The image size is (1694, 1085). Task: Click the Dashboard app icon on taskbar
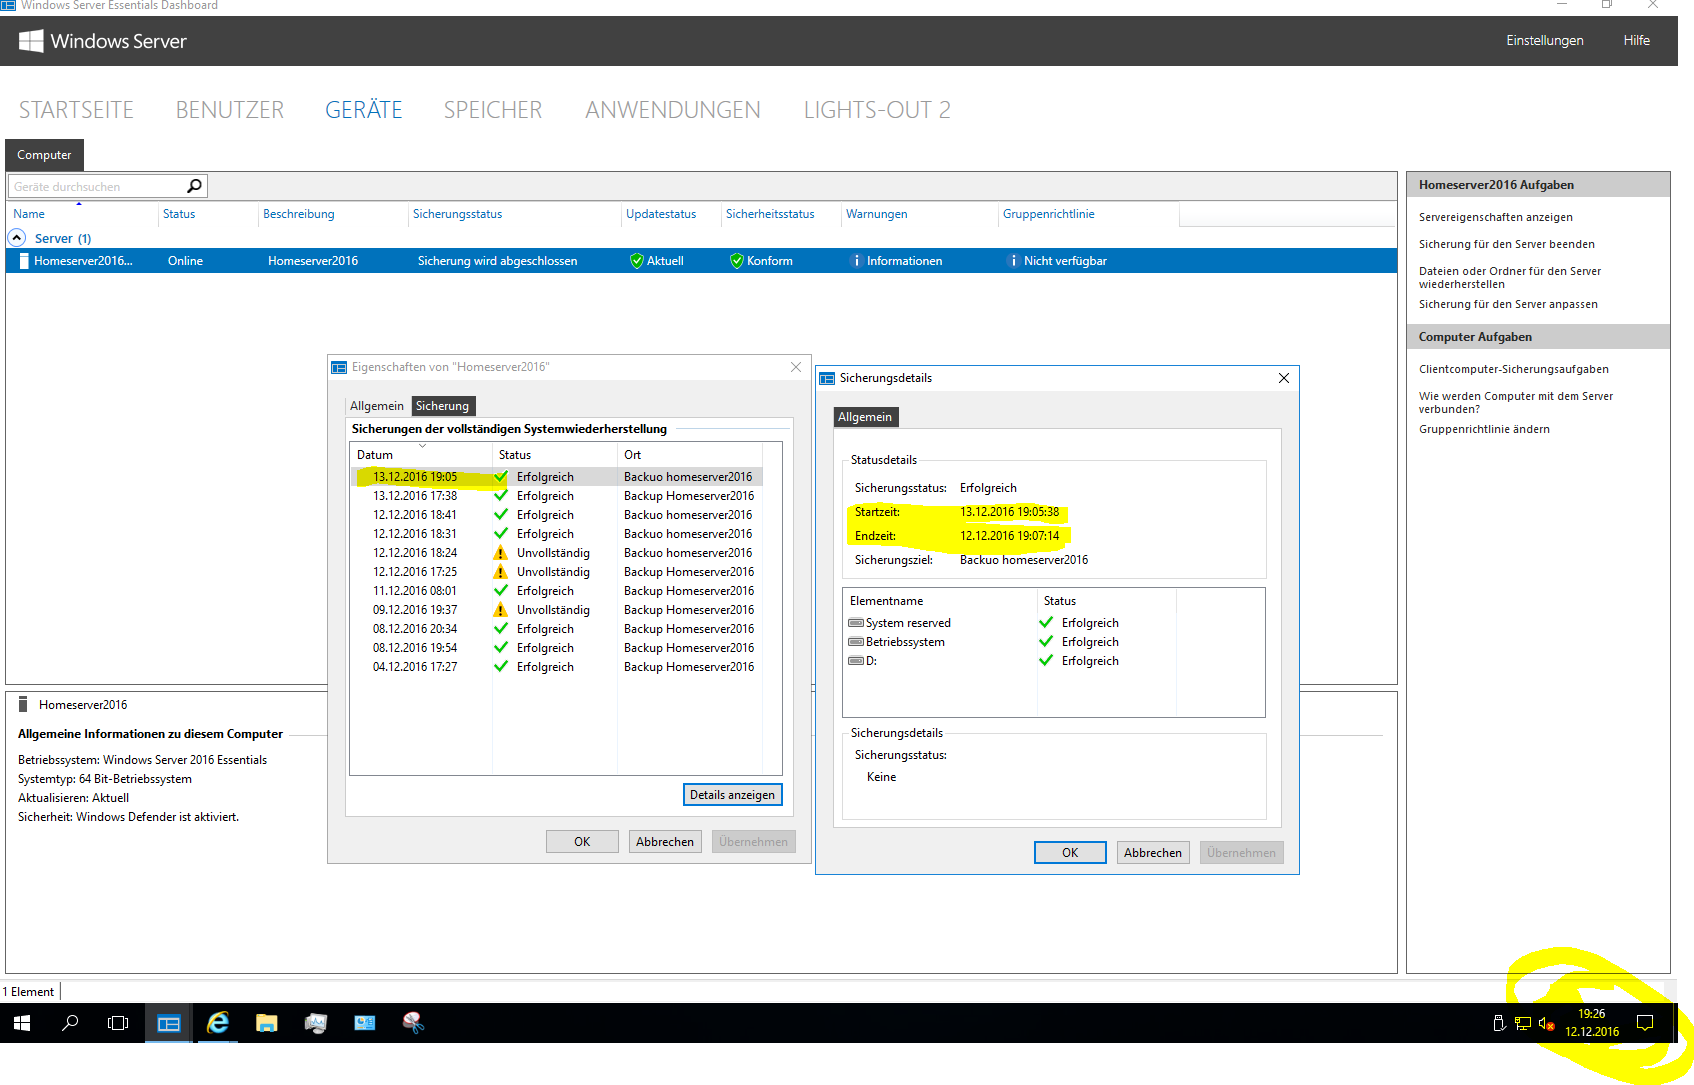[169, 1023]
